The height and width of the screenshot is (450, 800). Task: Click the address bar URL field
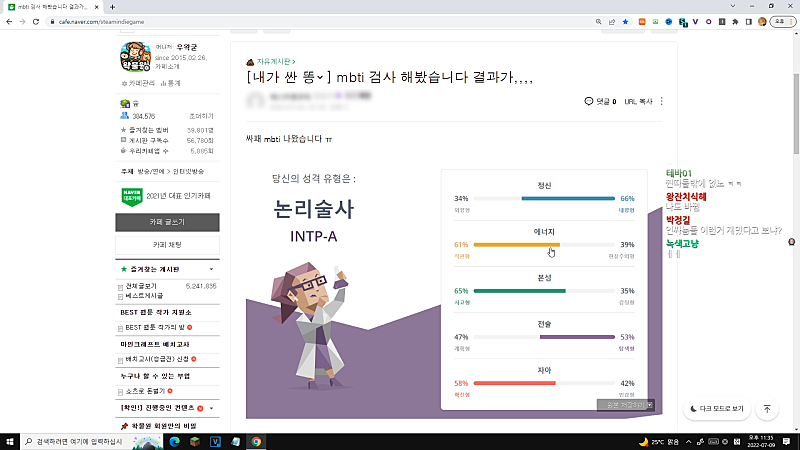[x=321, y=22]
